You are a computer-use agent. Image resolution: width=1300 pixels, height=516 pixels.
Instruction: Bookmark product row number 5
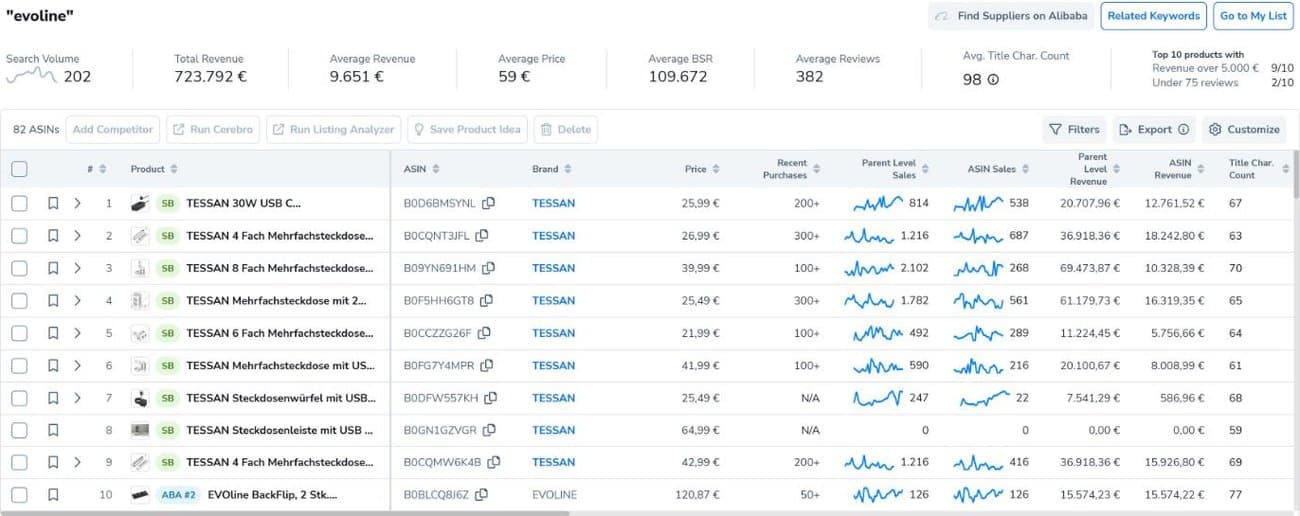[x=53, y=333]
